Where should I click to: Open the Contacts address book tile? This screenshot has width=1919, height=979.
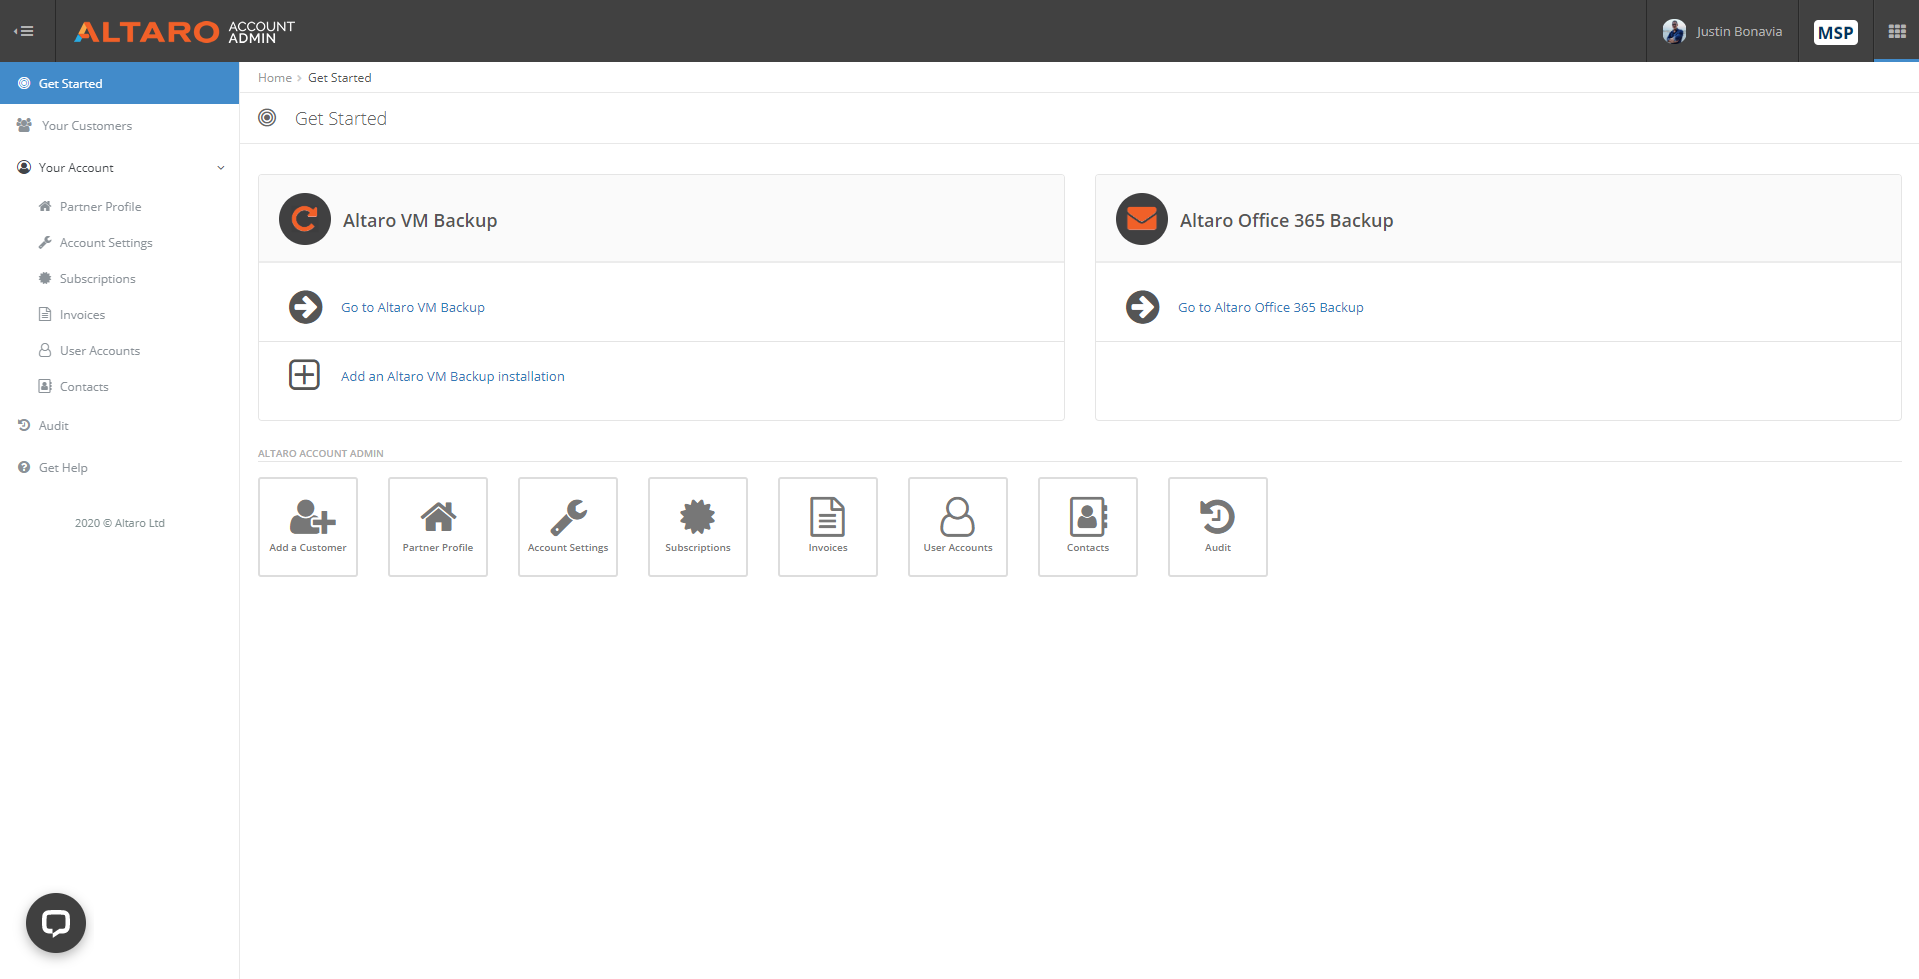pos(1088,527)
